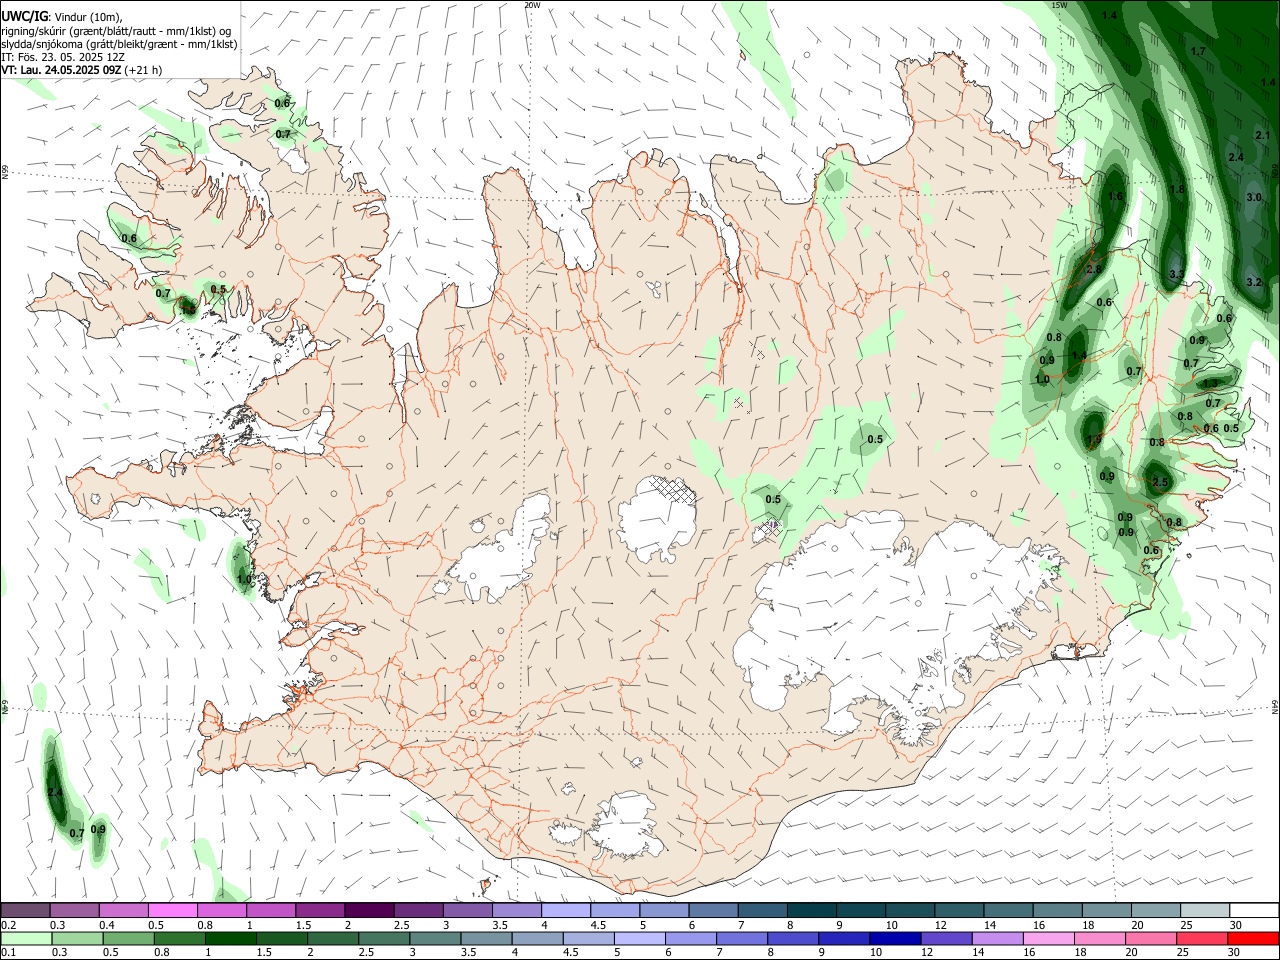Image resolution: width=1280 pixels, height=960 pixels.
Task: Pick the navy blue 10 swatch in bottom row
Action: [895, 939]
